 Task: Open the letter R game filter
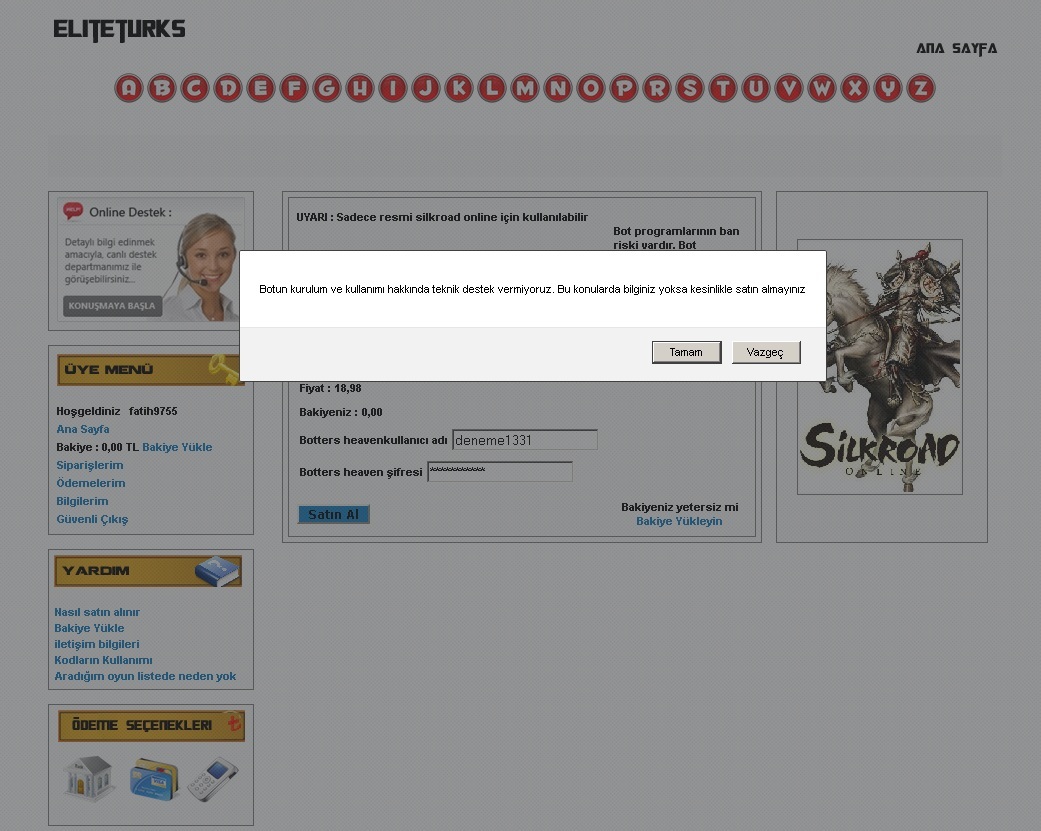coord(657,88)
